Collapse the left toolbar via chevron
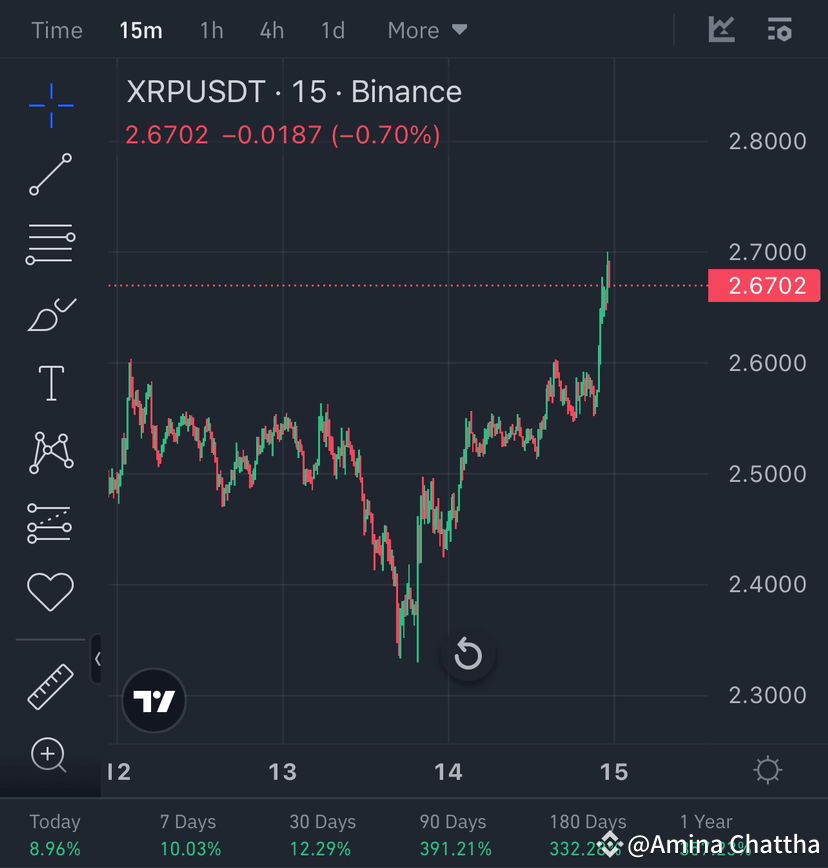Viewport: 828px width, 868px height. pyautogui.click(x=98, y=660)
